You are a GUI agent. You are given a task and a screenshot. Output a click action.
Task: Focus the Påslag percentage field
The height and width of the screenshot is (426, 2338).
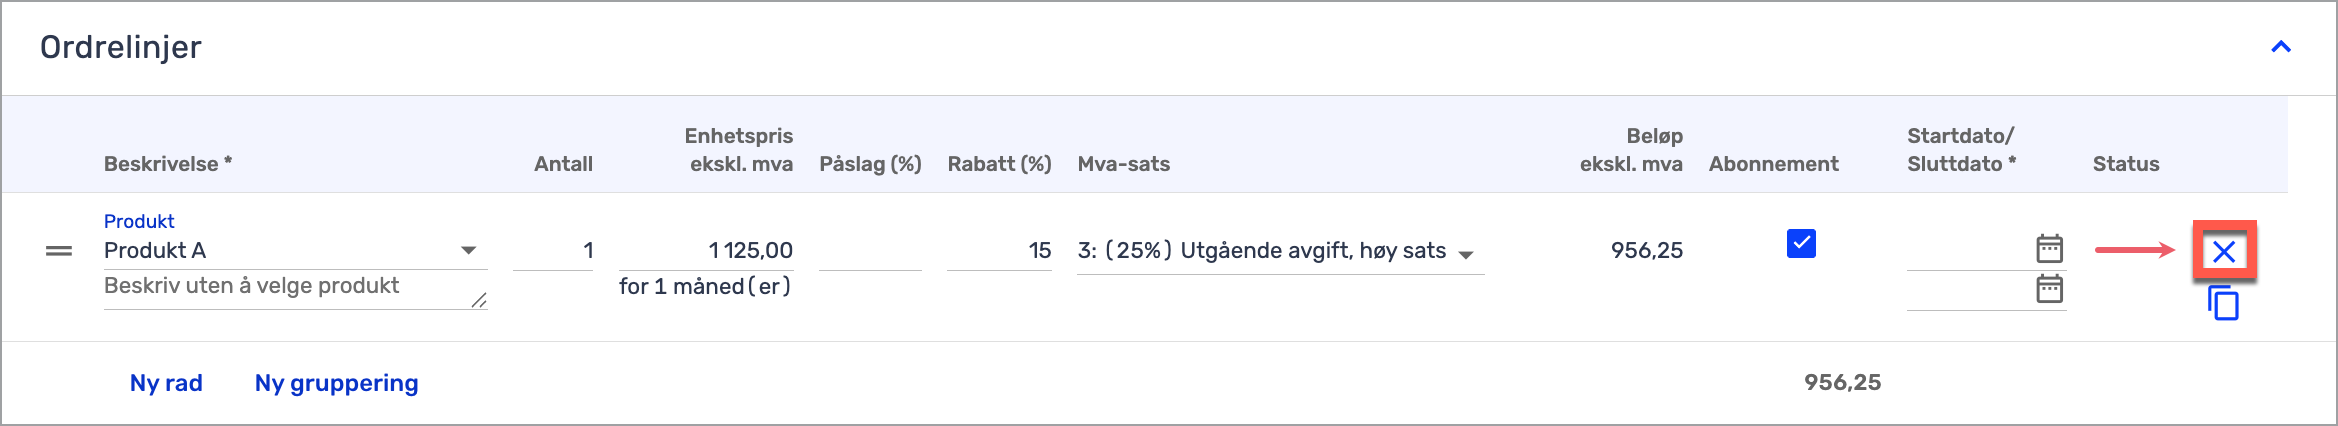pyautogui.click(x=869, y=251)
